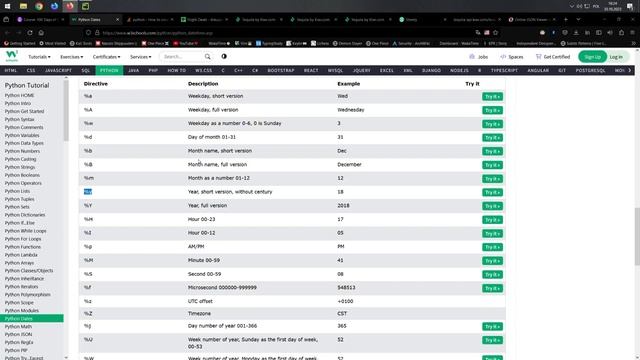The height and width of the screenshot is (360, 640).
Task: Open the Spaces link
Action: pyautogui.click(x=511, y=57)
